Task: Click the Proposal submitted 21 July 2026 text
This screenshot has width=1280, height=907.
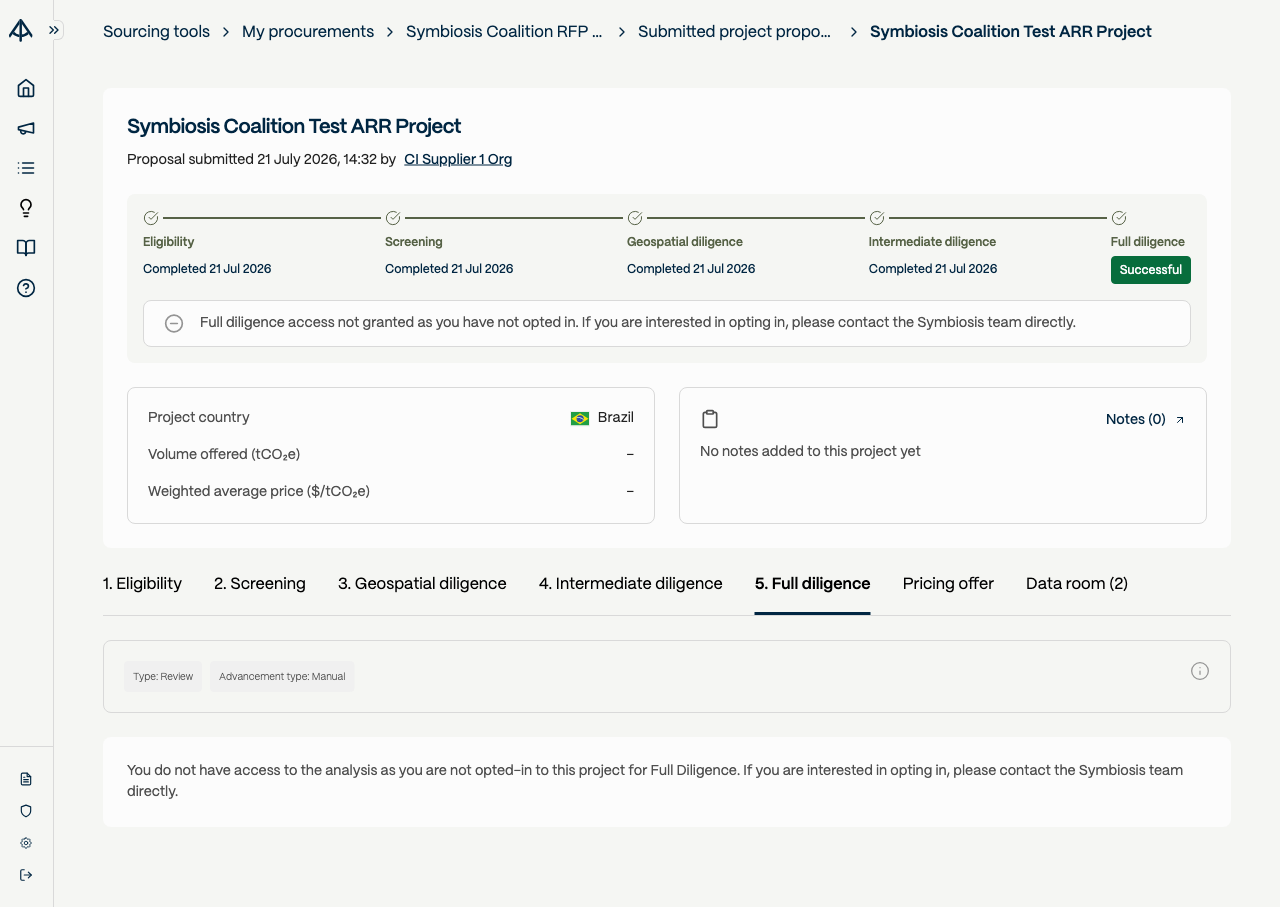Action: tap(261, 159)
